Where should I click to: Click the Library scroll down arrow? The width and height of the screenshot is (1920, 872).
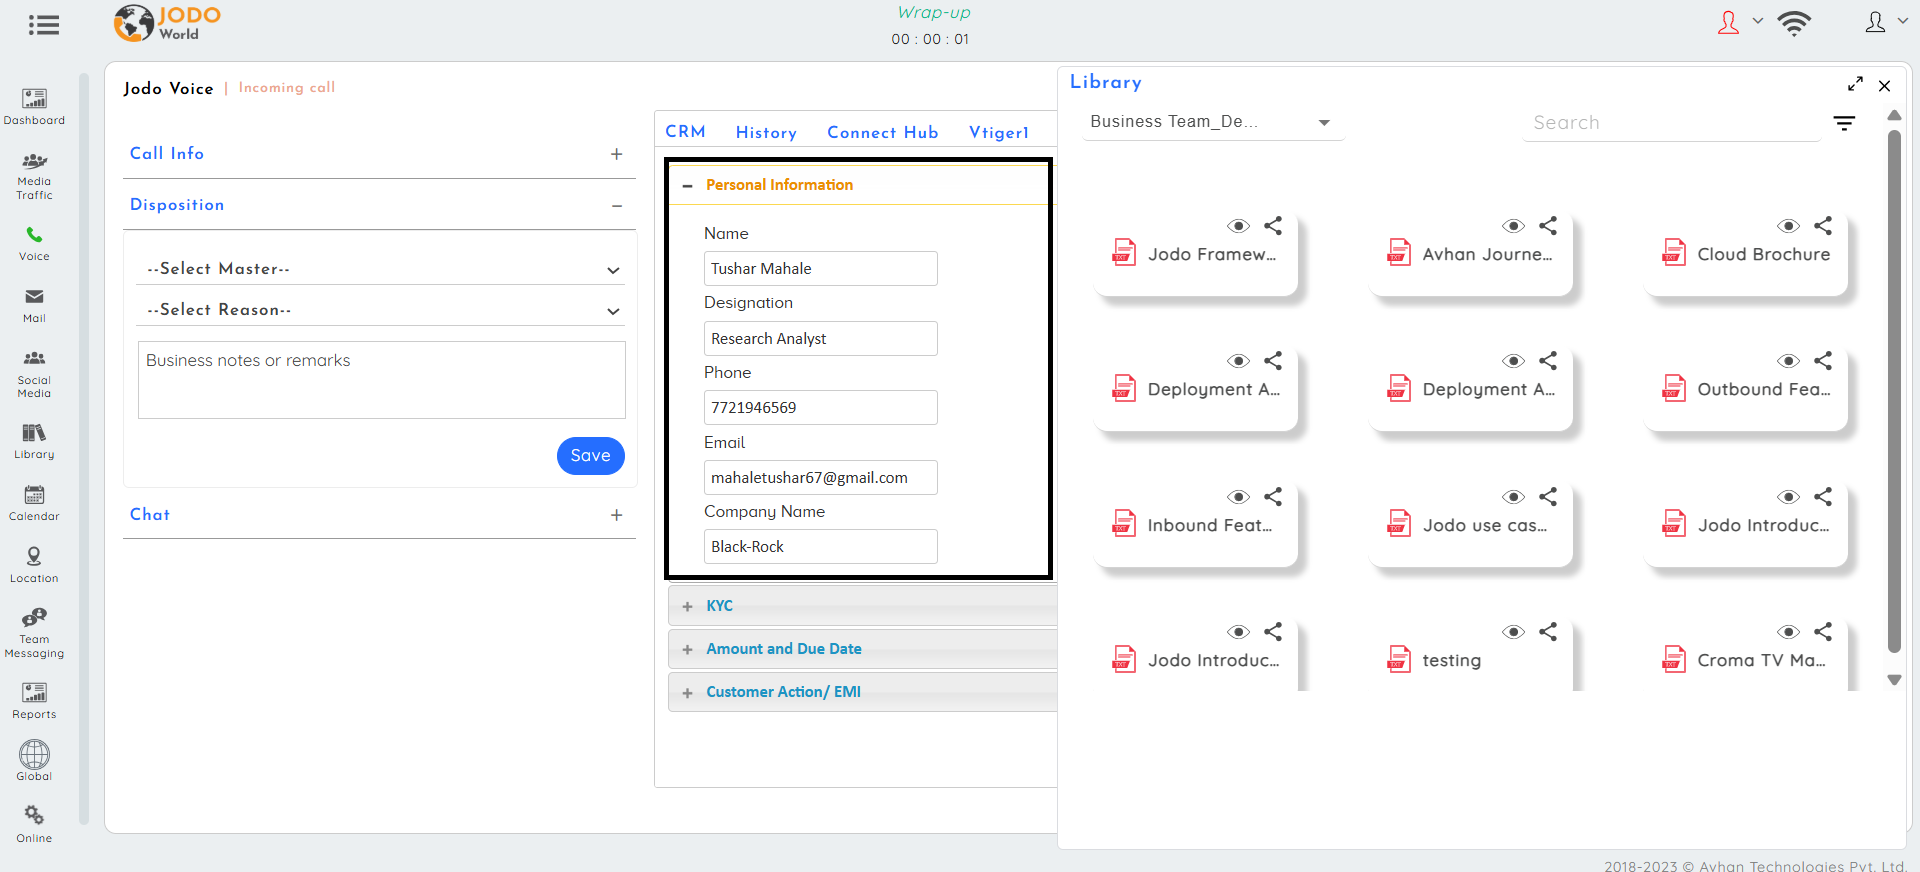(1894, 679)
